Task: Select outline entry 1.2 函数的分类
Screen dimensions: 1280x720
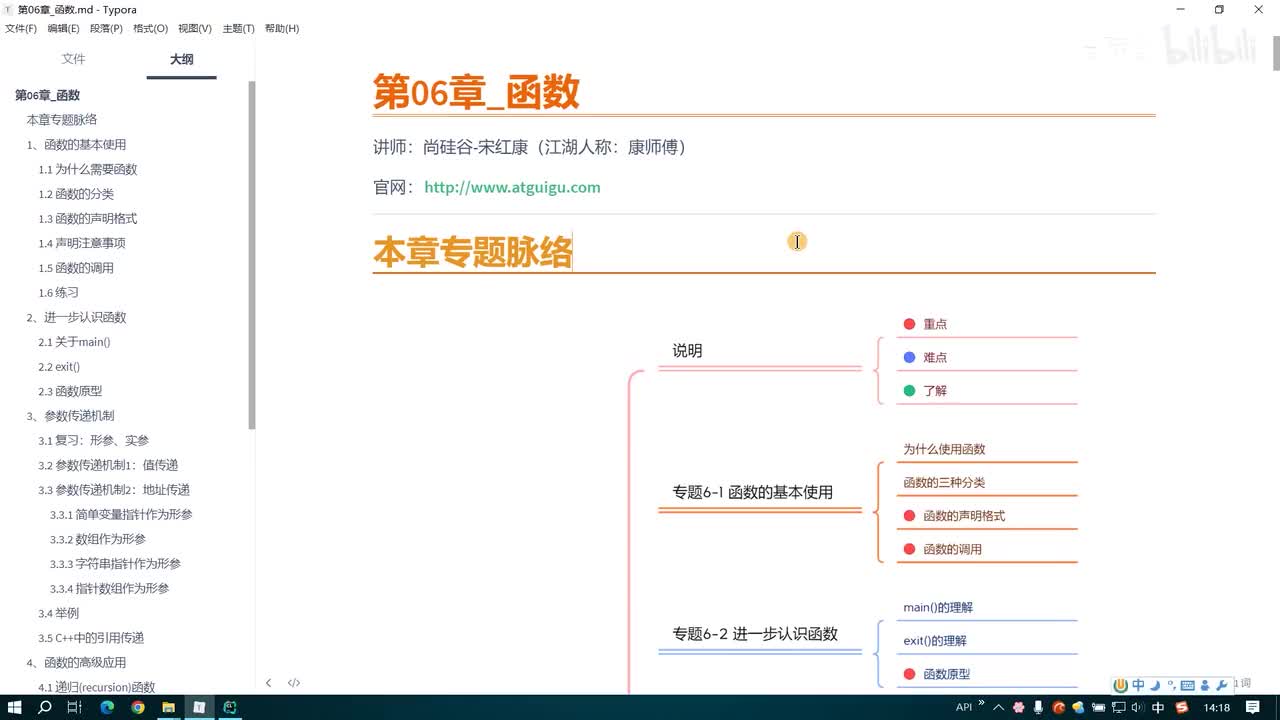Action: pos(76,194)
